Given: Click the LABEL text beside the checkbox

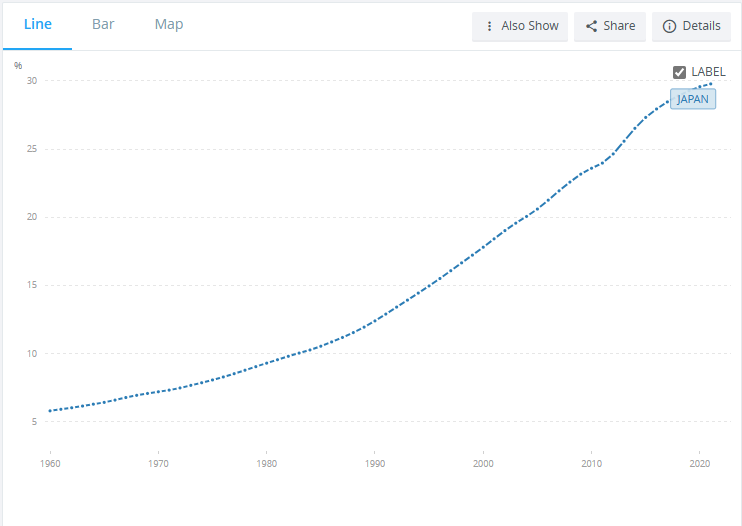Looking at the screenshot, I should click(x=708, y=72).
